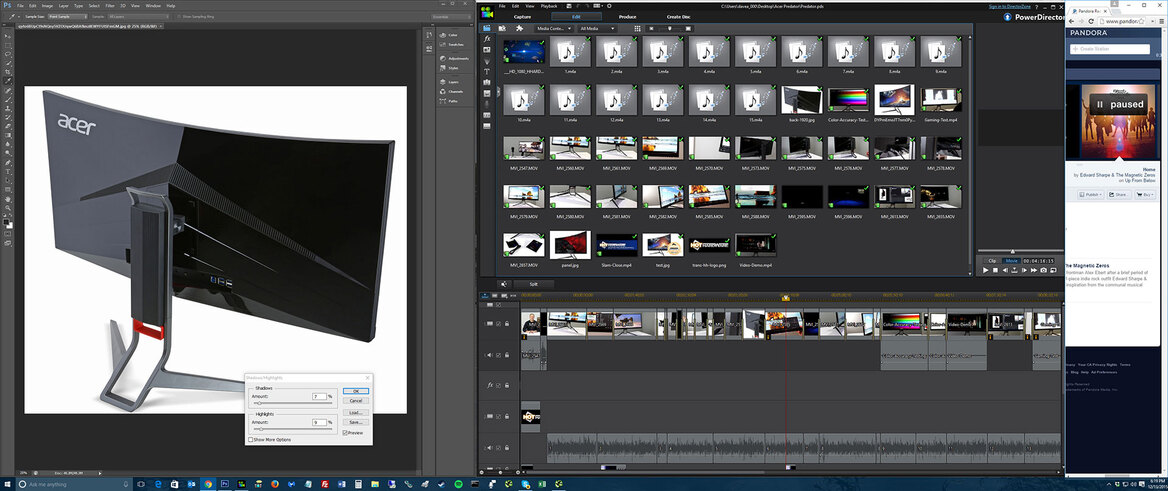Open PowerDirector Media room icon
This screenshot has height=491, width=1168.
(x=486, y=28)
